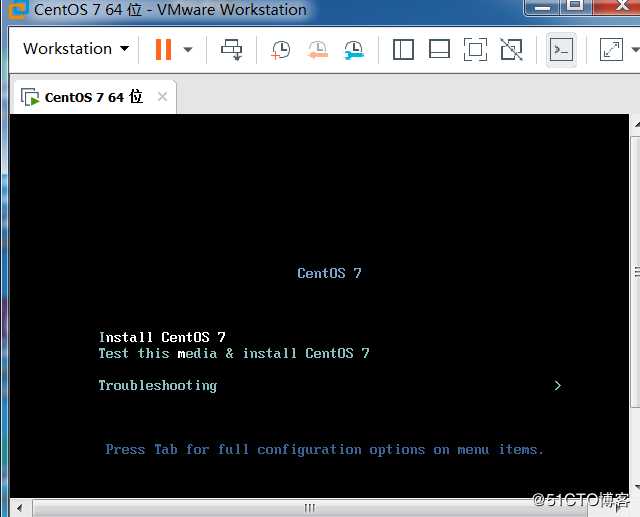Click the VMware Workstation title bar icon
Screen dimensions: 640x517
click(18, 9)
